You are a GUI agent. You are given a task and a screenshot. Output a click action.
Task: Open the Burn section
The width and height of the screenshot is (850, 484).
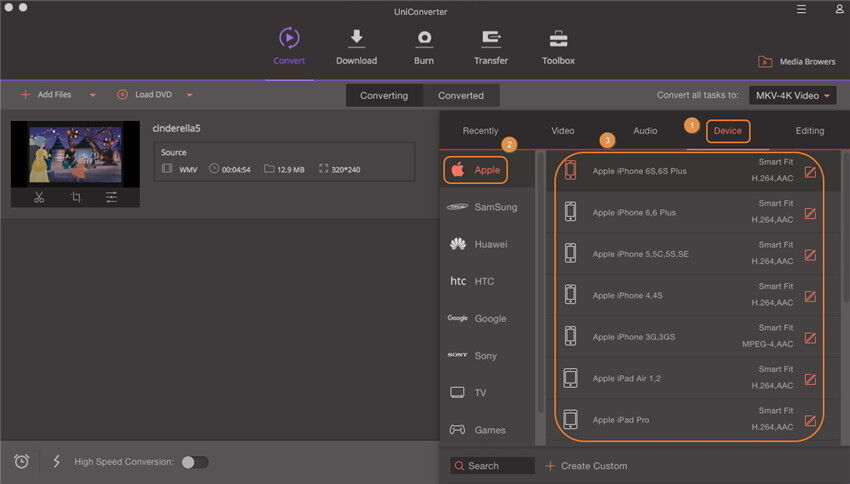pos(425,47)
